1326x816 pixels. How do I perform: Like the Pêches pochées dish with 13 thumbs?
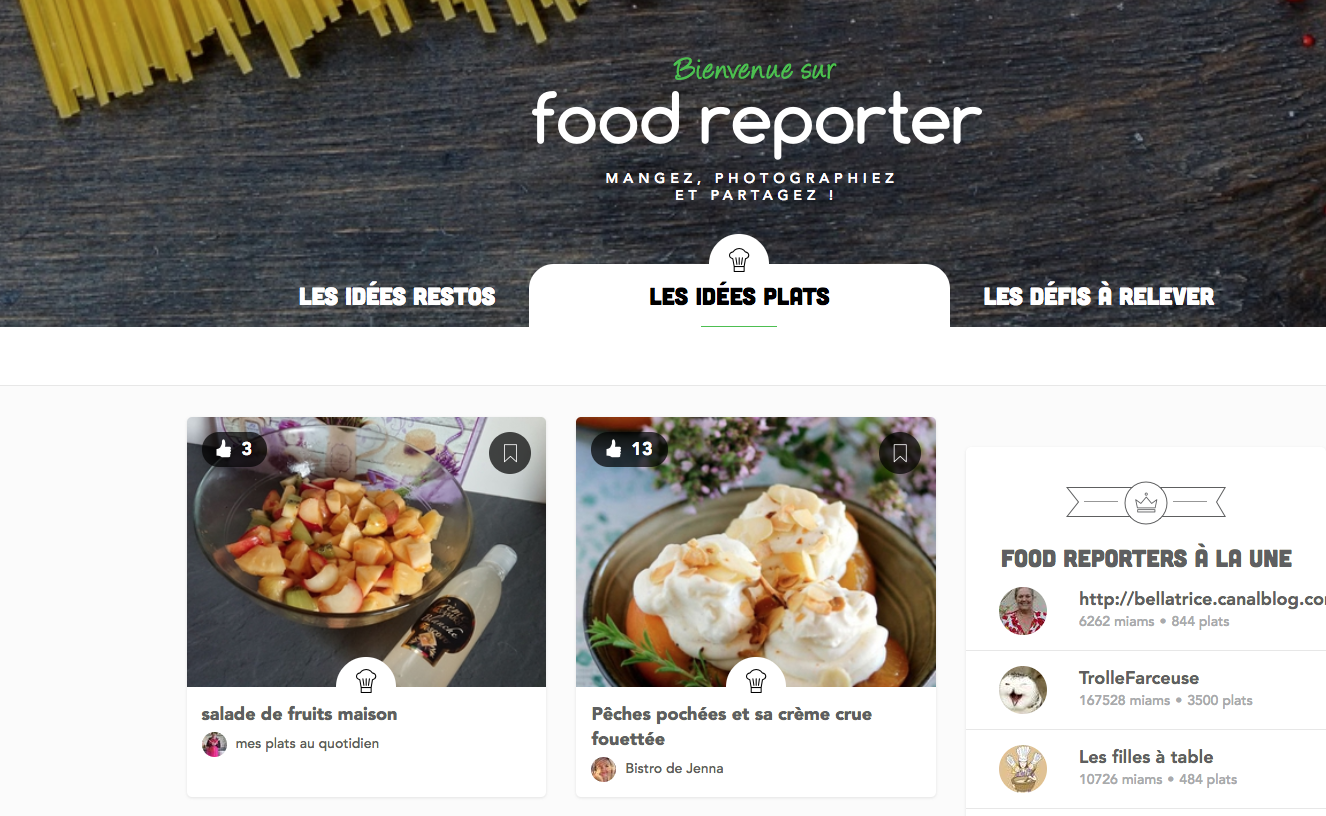click(x=629, y=450)
